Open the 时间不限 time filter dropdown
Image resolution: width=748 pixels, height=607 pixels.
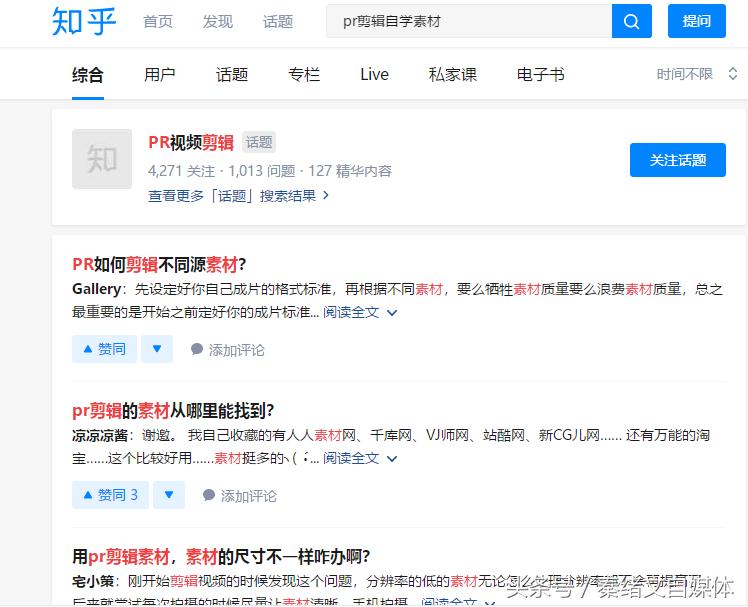[x=697, y=74]
